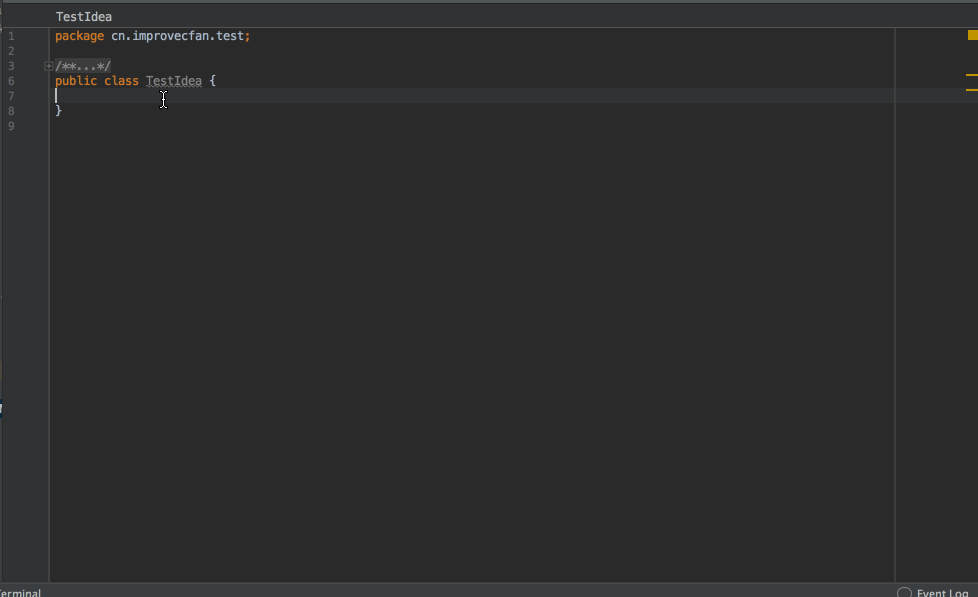Click the closing brace on line 8
Screen dimensions: 978x597
(x=59, y=111)
